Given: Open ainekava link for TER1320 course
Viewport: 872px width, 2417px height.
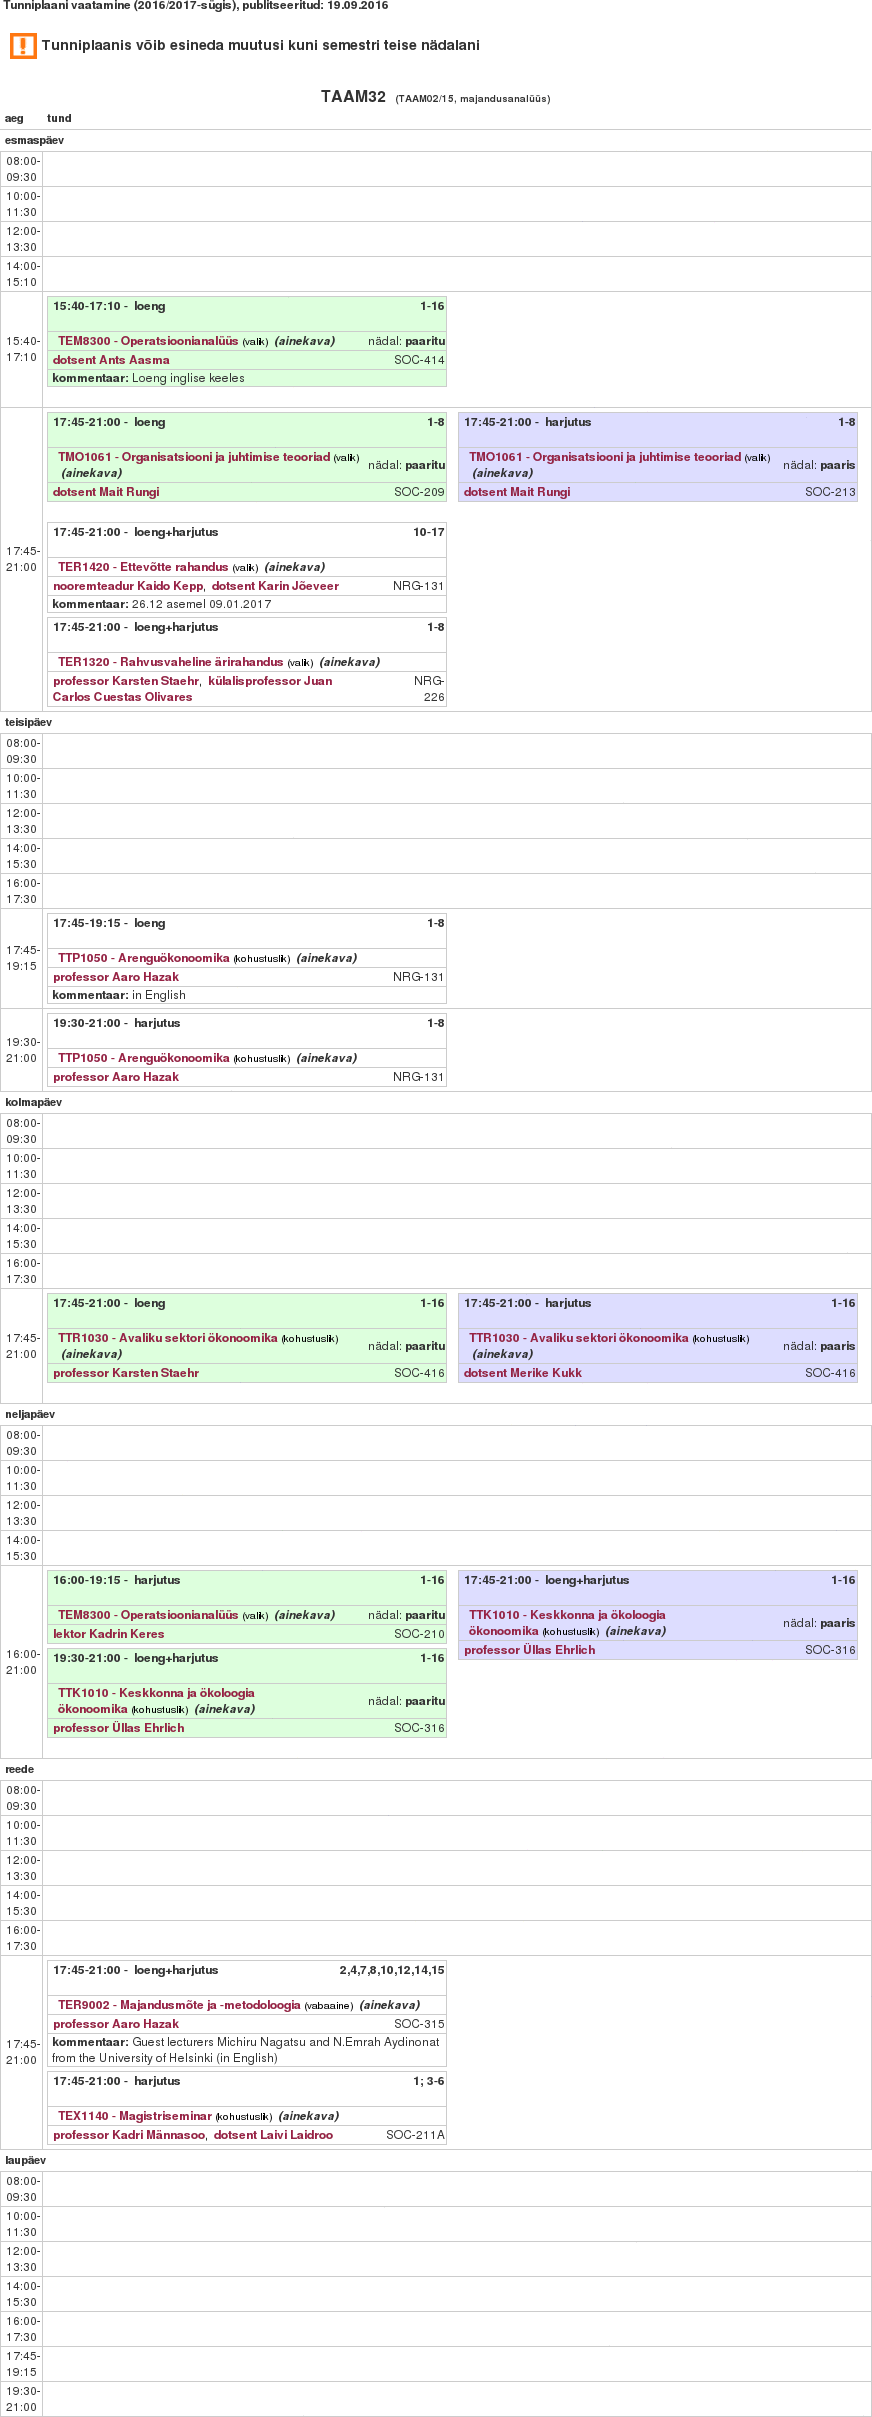Looking at the screenshot, I should (349, 662).
